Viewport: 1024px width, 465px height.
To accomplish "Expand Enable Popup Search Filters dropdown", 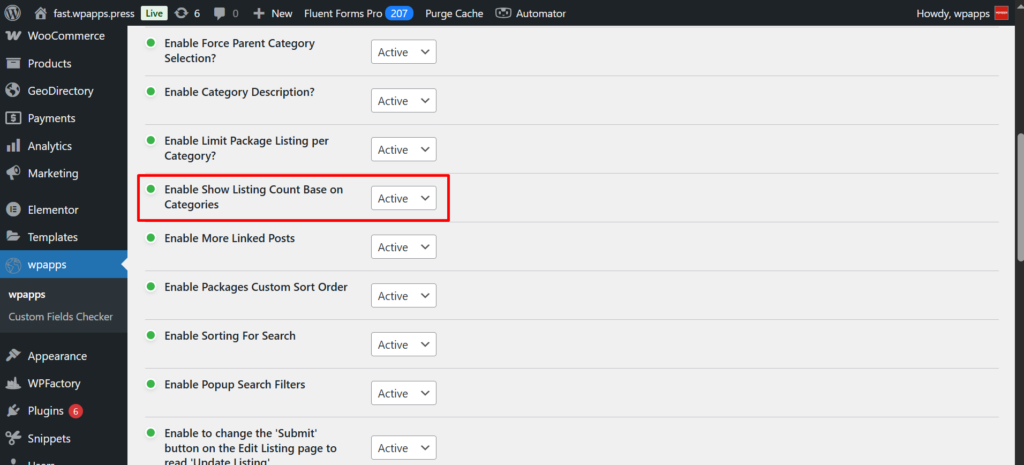I will click(x=403, y=393).
